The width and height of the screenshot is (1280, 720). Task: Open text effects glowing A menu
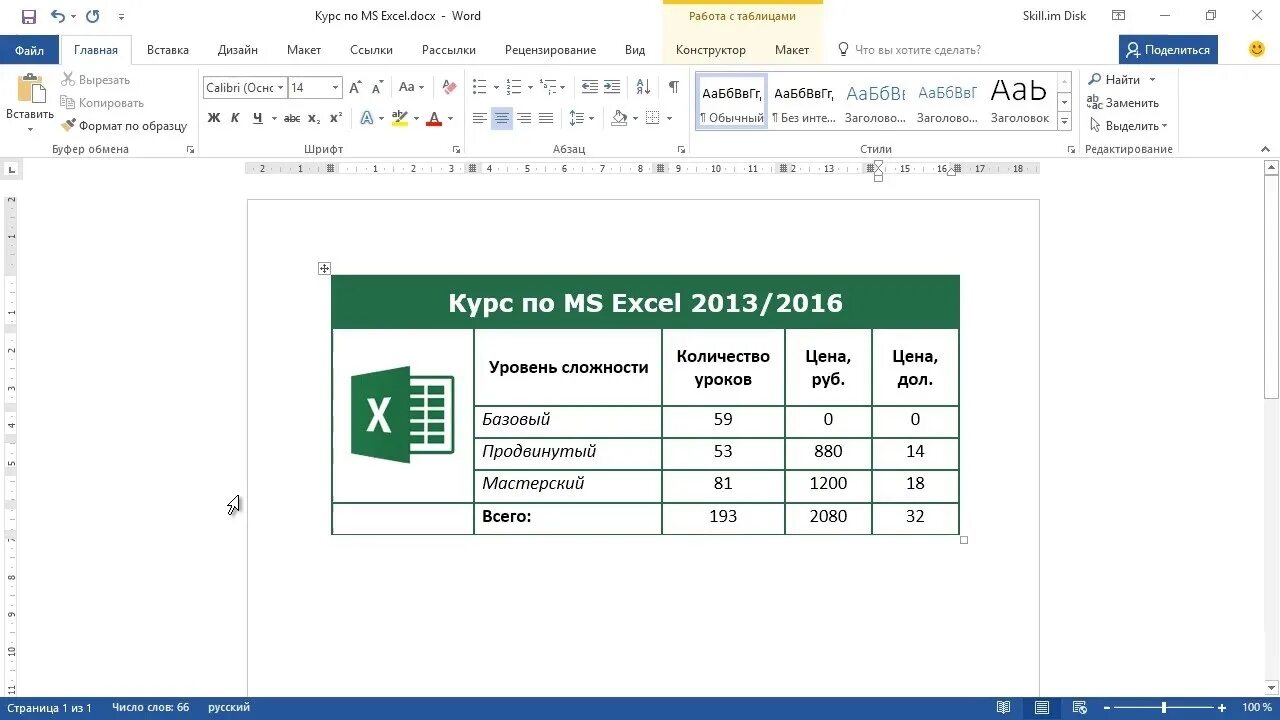[367, 118]
